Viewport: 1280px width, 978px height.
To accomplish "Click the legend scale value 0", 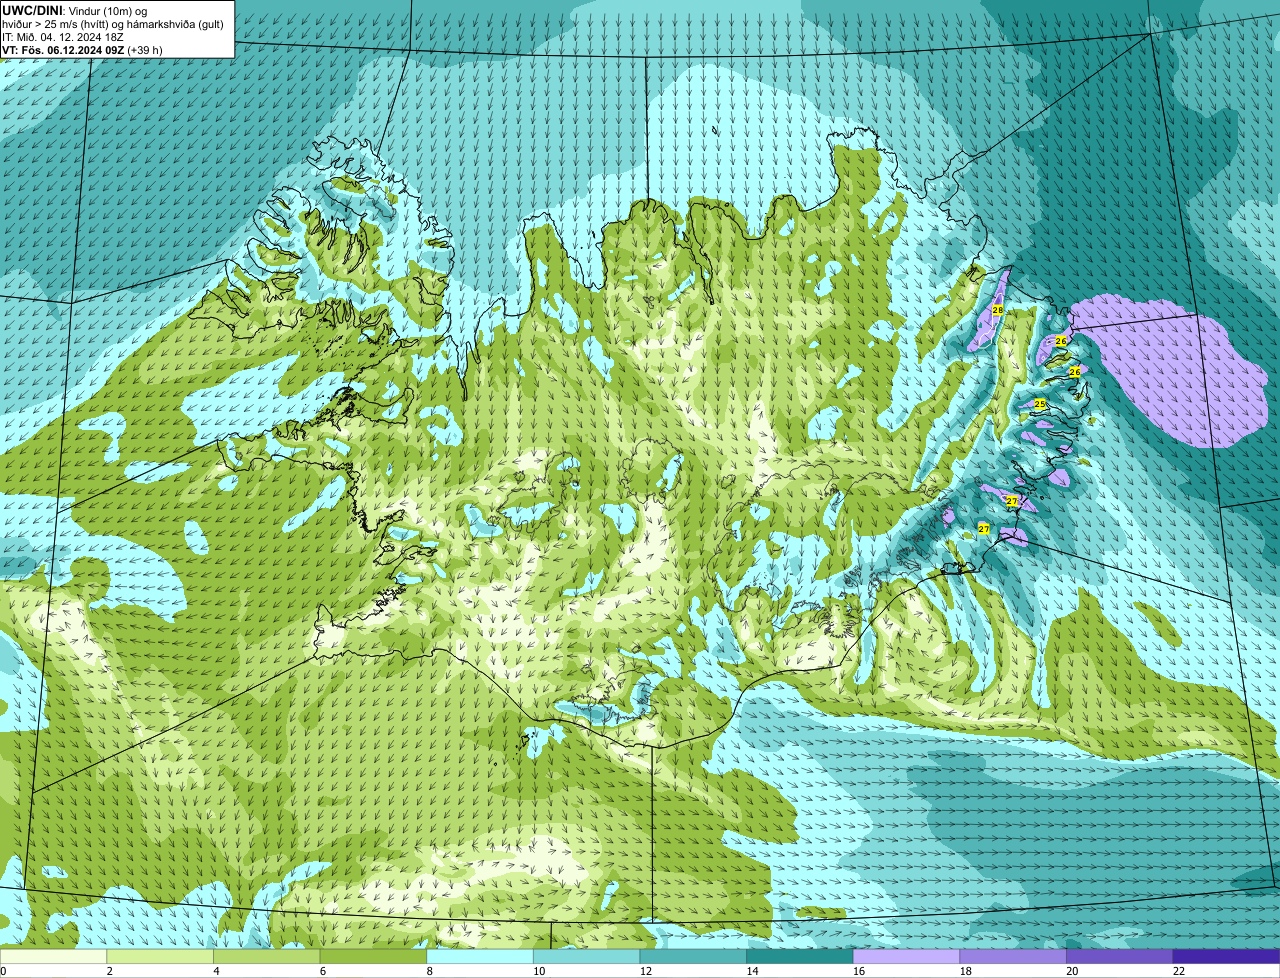I will click(x=3, y=971).
